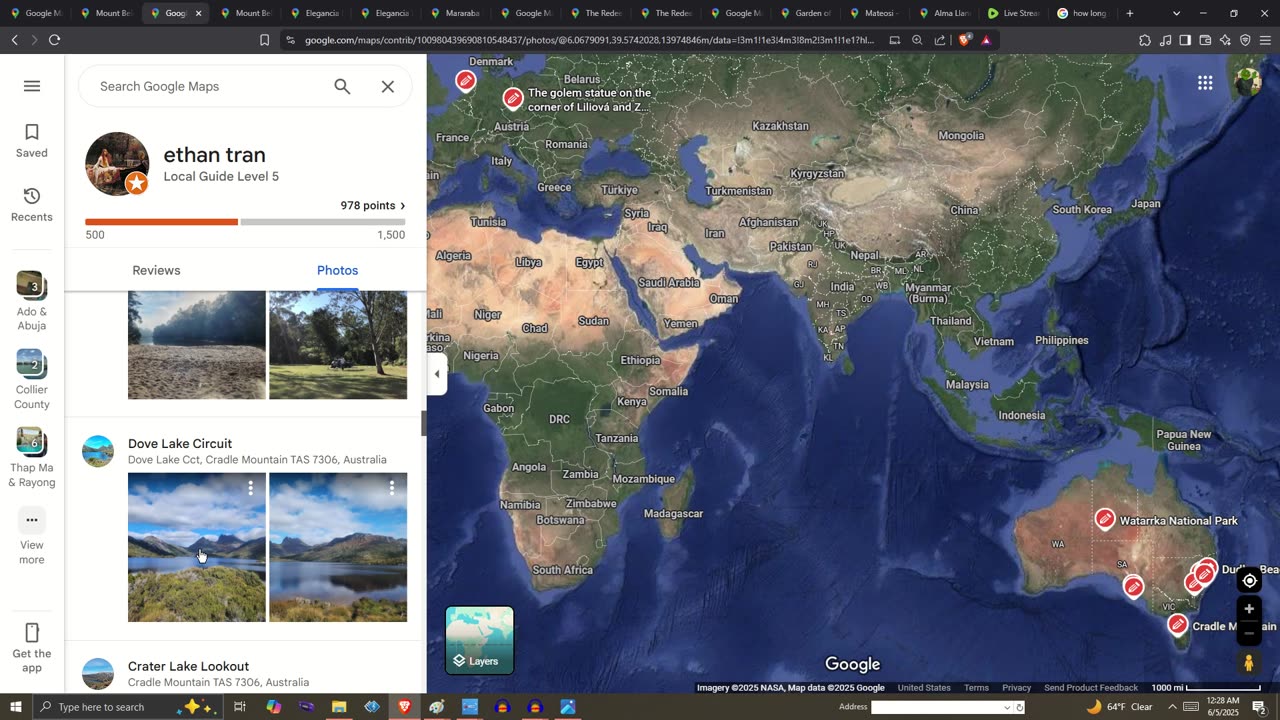The height and width of the screenshot is (720, 1280).
Task: Open Get the app in sidebar
Action: click(32, 648)
